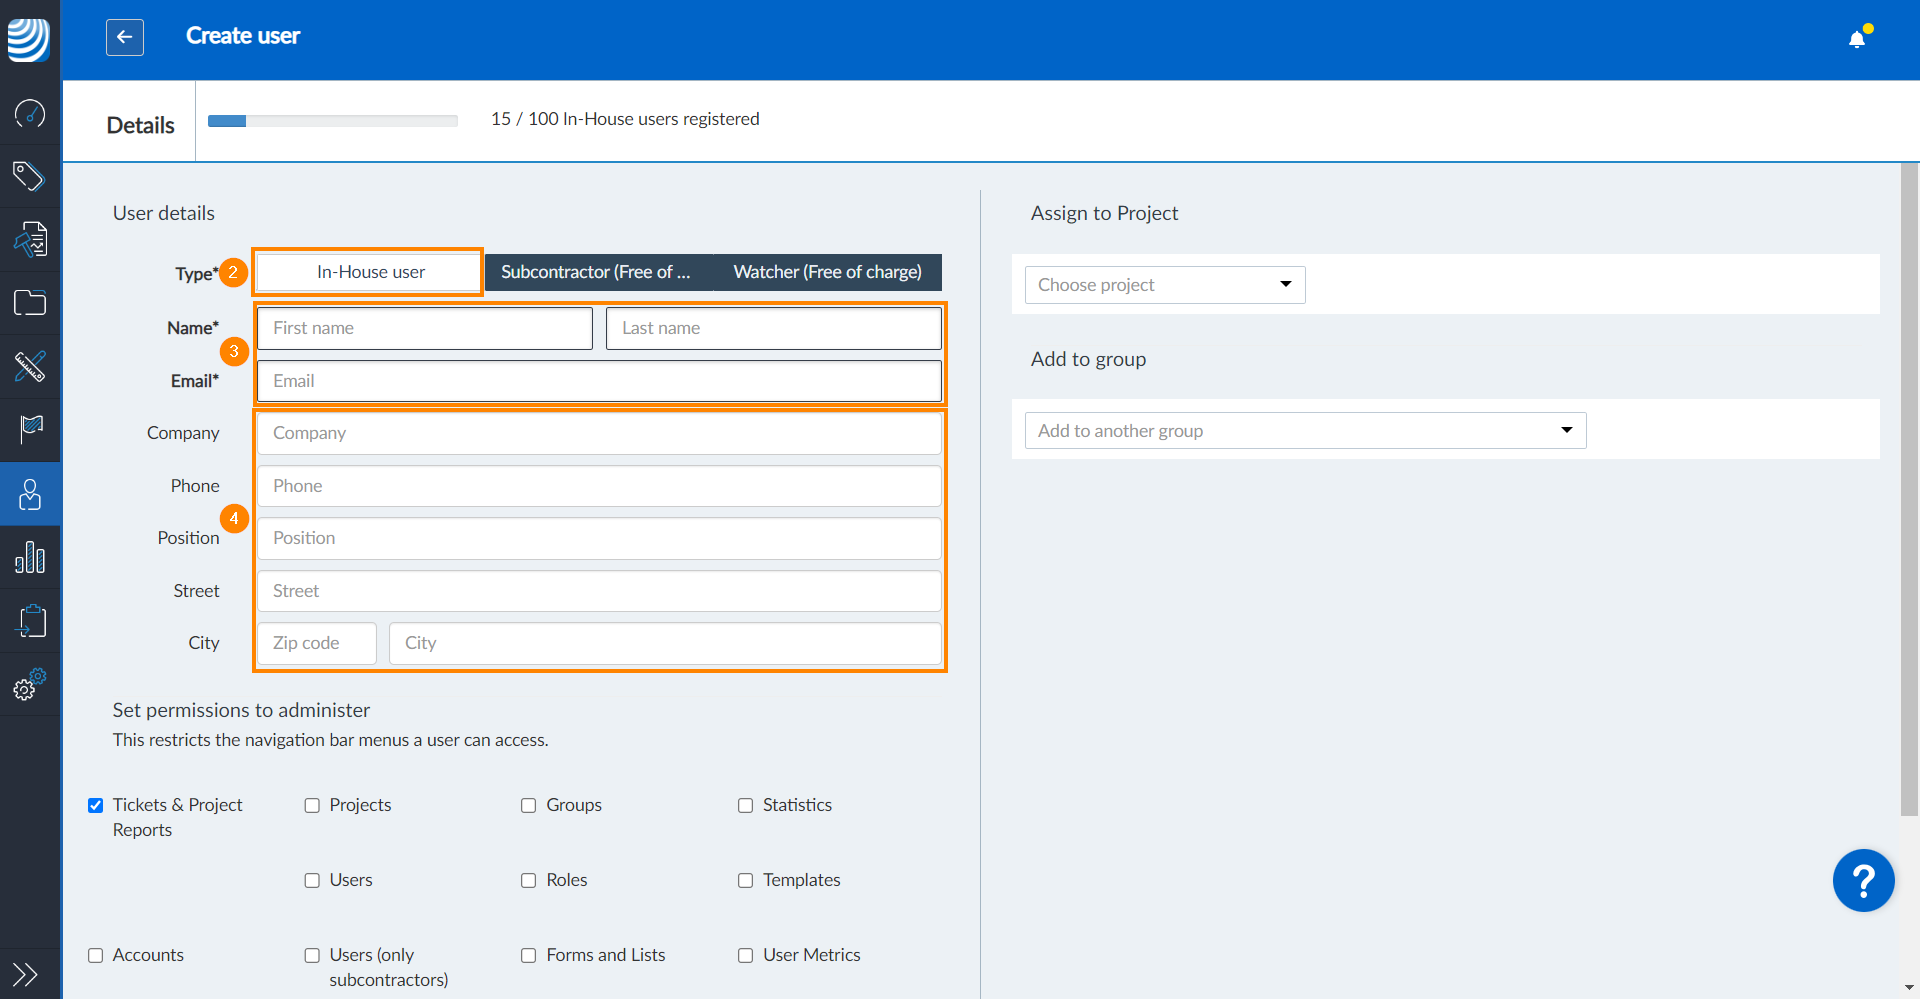
Task: Open the notifications bell
Action: point(1857,39)
